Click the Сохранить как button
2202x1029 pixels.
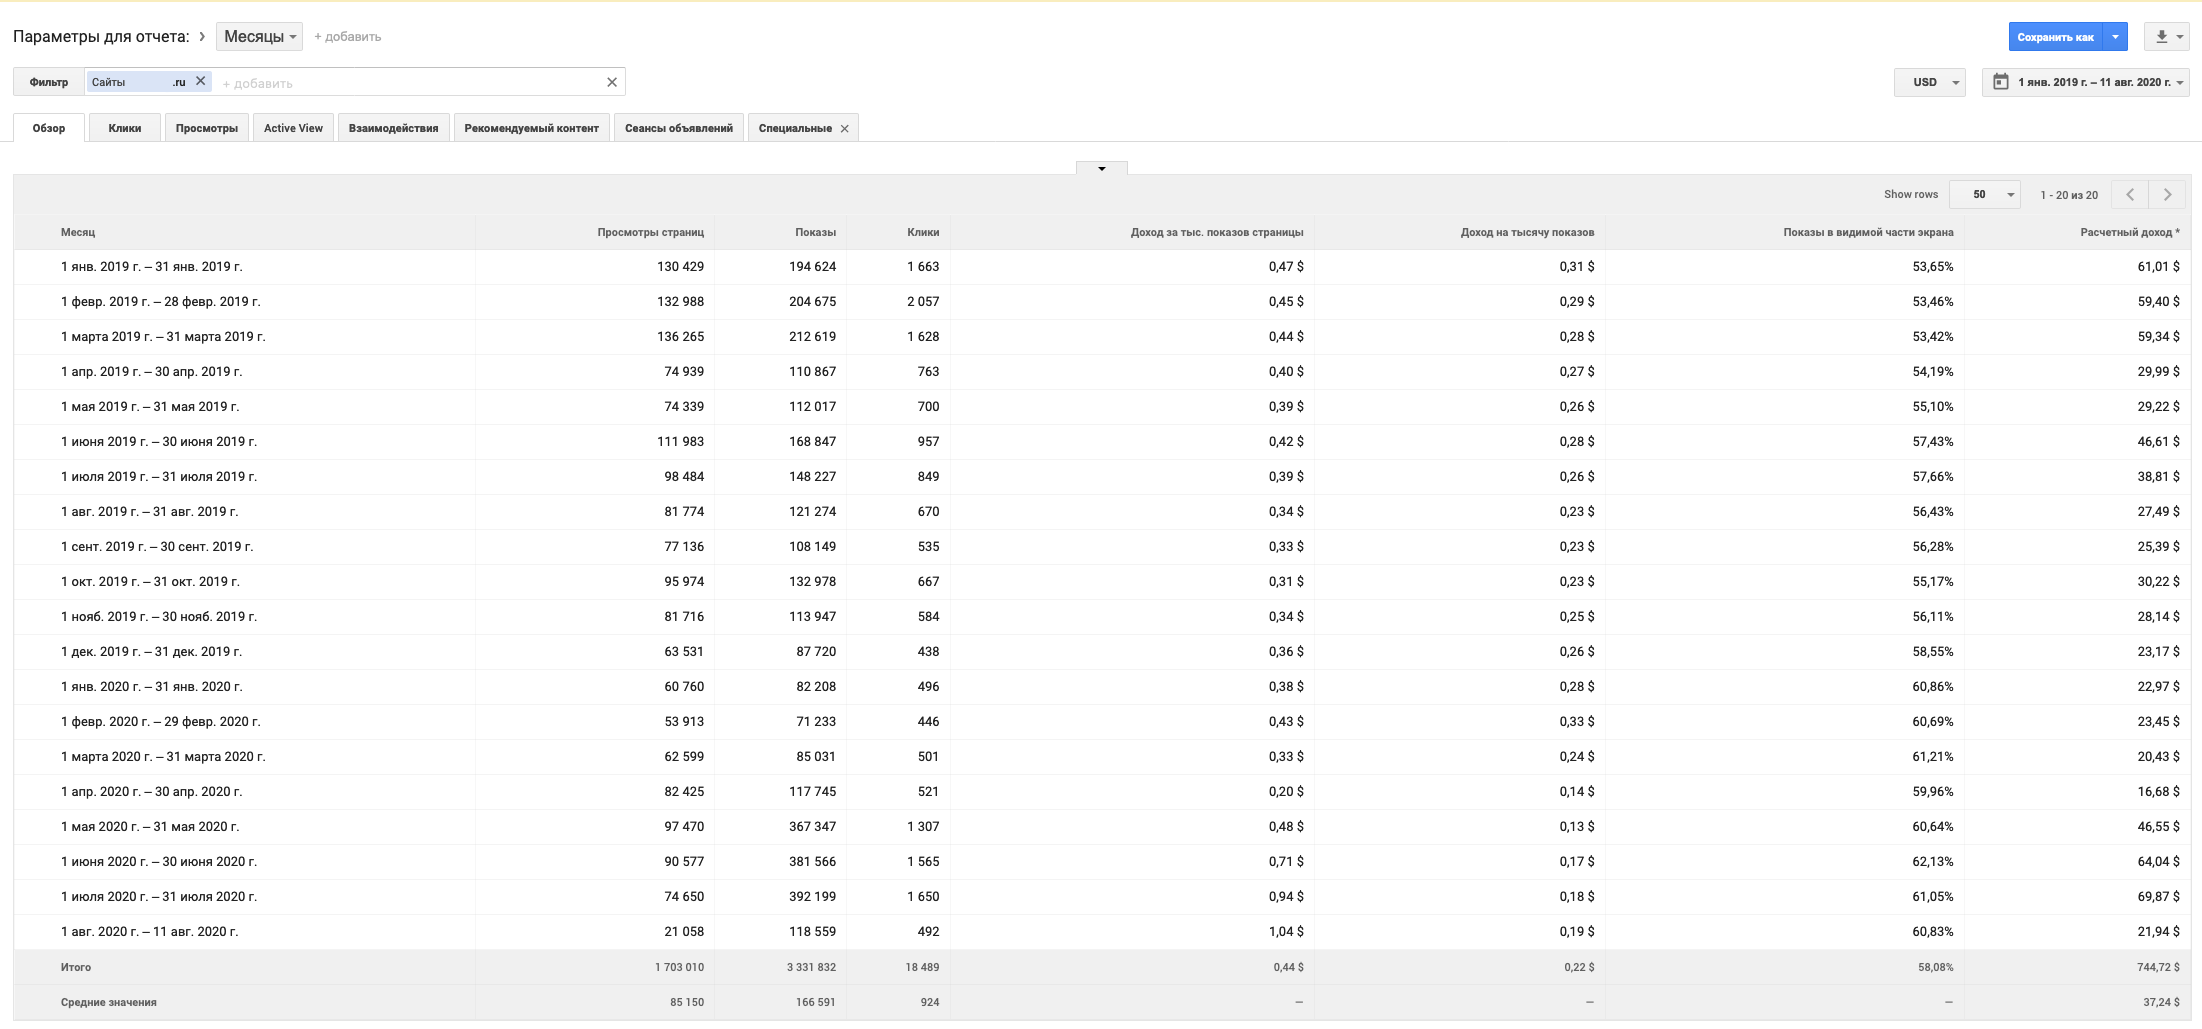click(2055, 37)
